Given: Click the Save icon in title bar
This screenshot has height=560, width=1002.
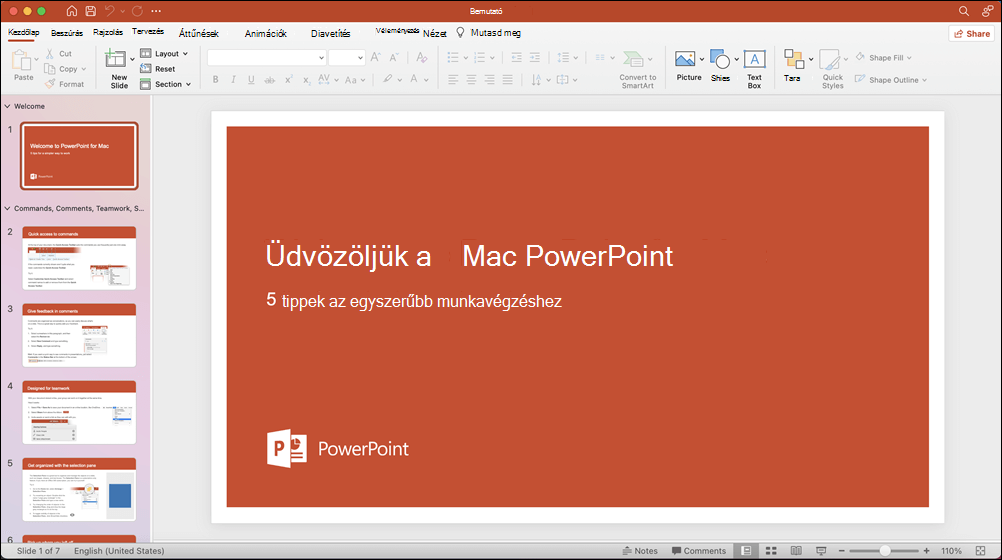Looking at the screenshot, I should [x=91, y=11].
